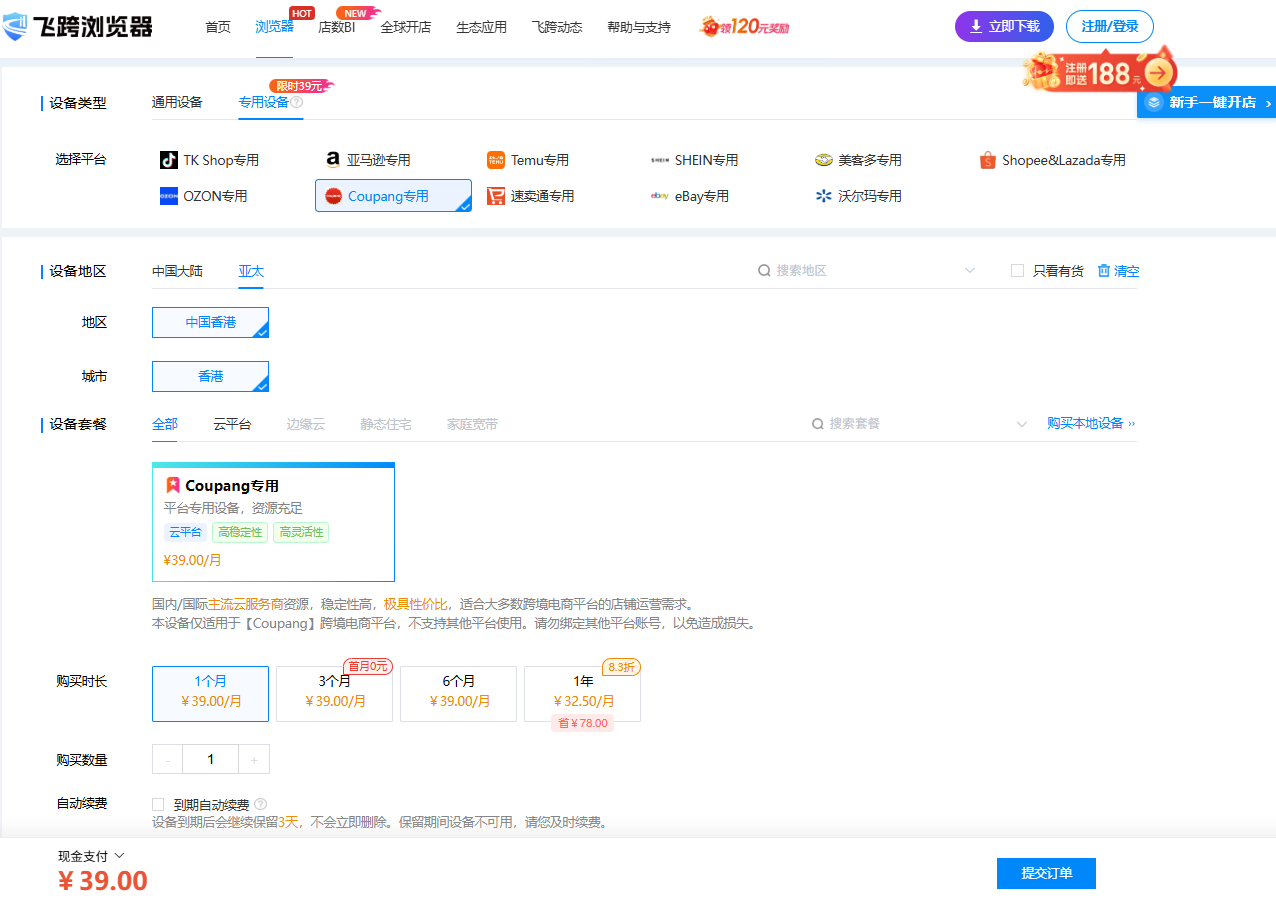1276x903 pixels.
Task: Switch to 专用设备 tab
Action: click(x=263, y=102)
